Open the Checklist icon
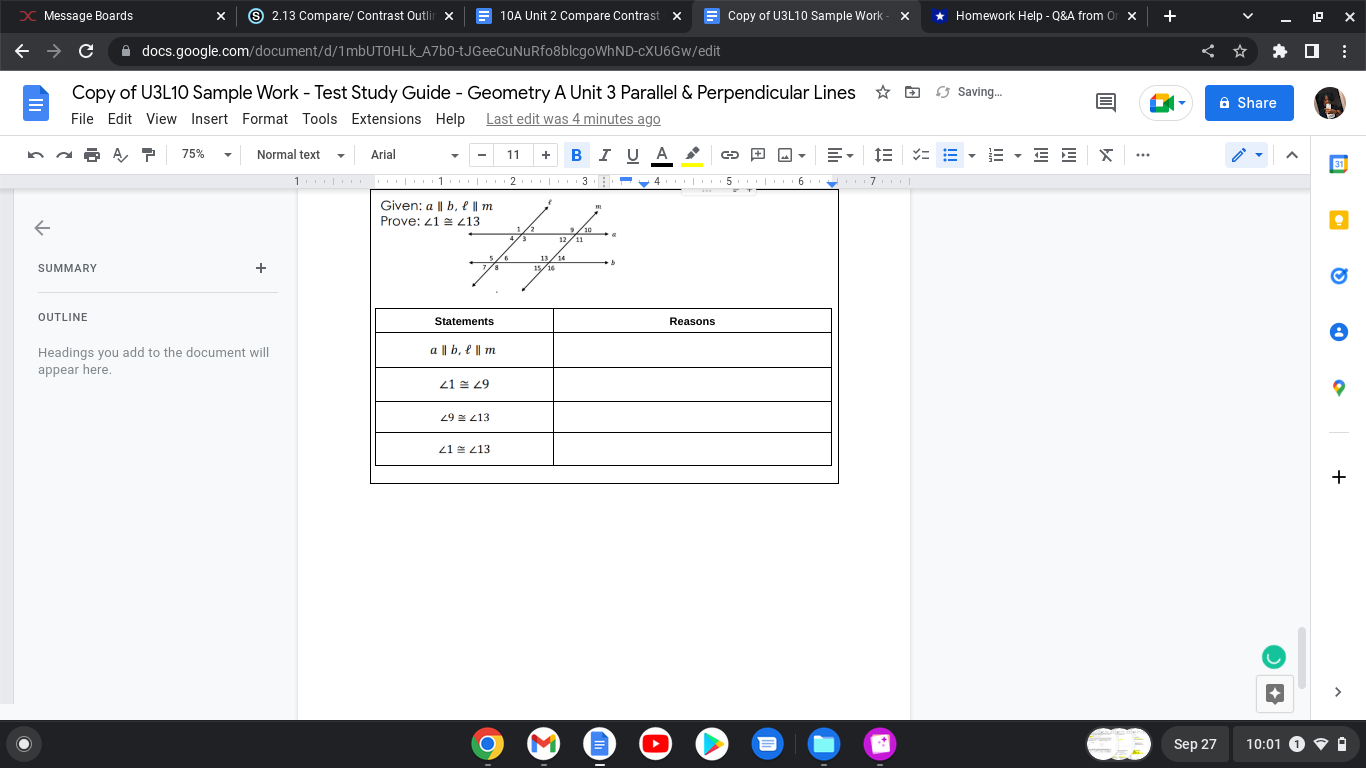 (x=921, y=155)
